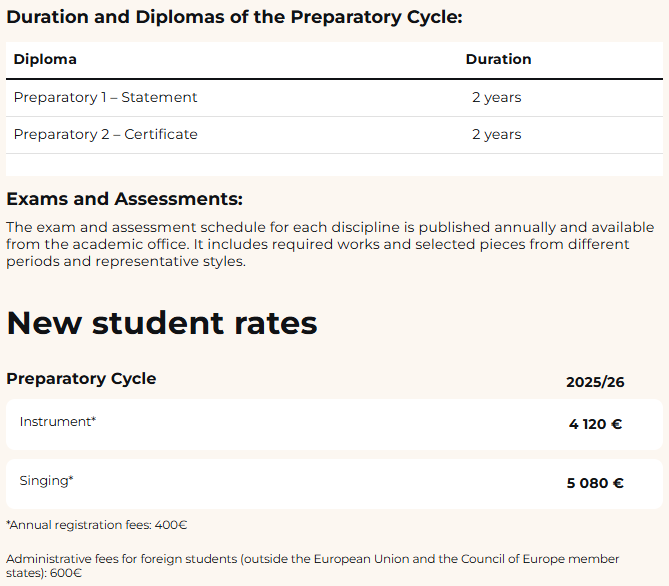669x586 pixels.
Task: Click the annual registration fees 400€ footnote
Action: 97,524
